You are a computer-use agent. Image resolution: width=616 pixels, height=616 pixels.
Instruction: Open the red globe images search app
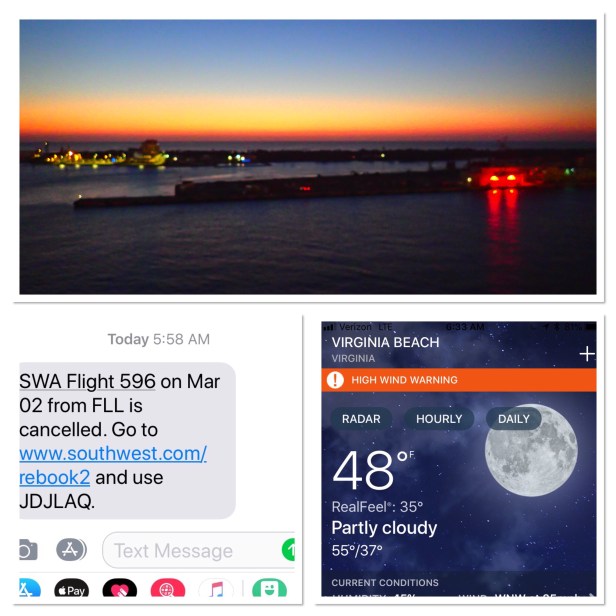[168, 588]
